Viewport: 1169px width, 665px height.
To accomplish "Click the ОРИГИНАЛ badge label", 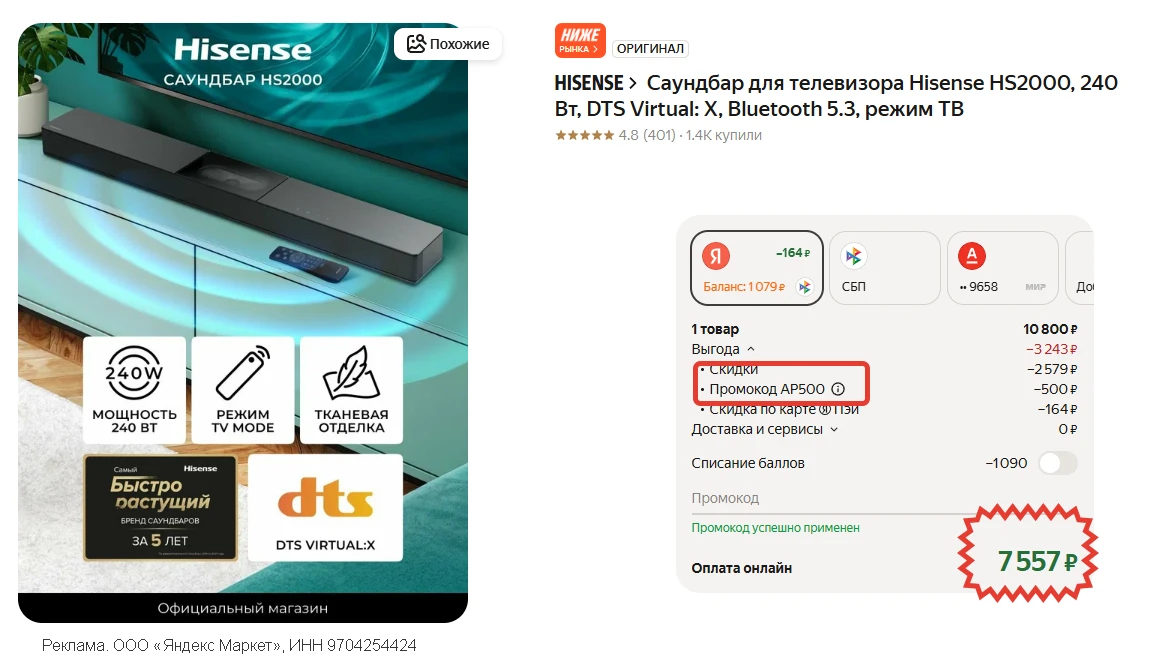I will pos(650,48).
